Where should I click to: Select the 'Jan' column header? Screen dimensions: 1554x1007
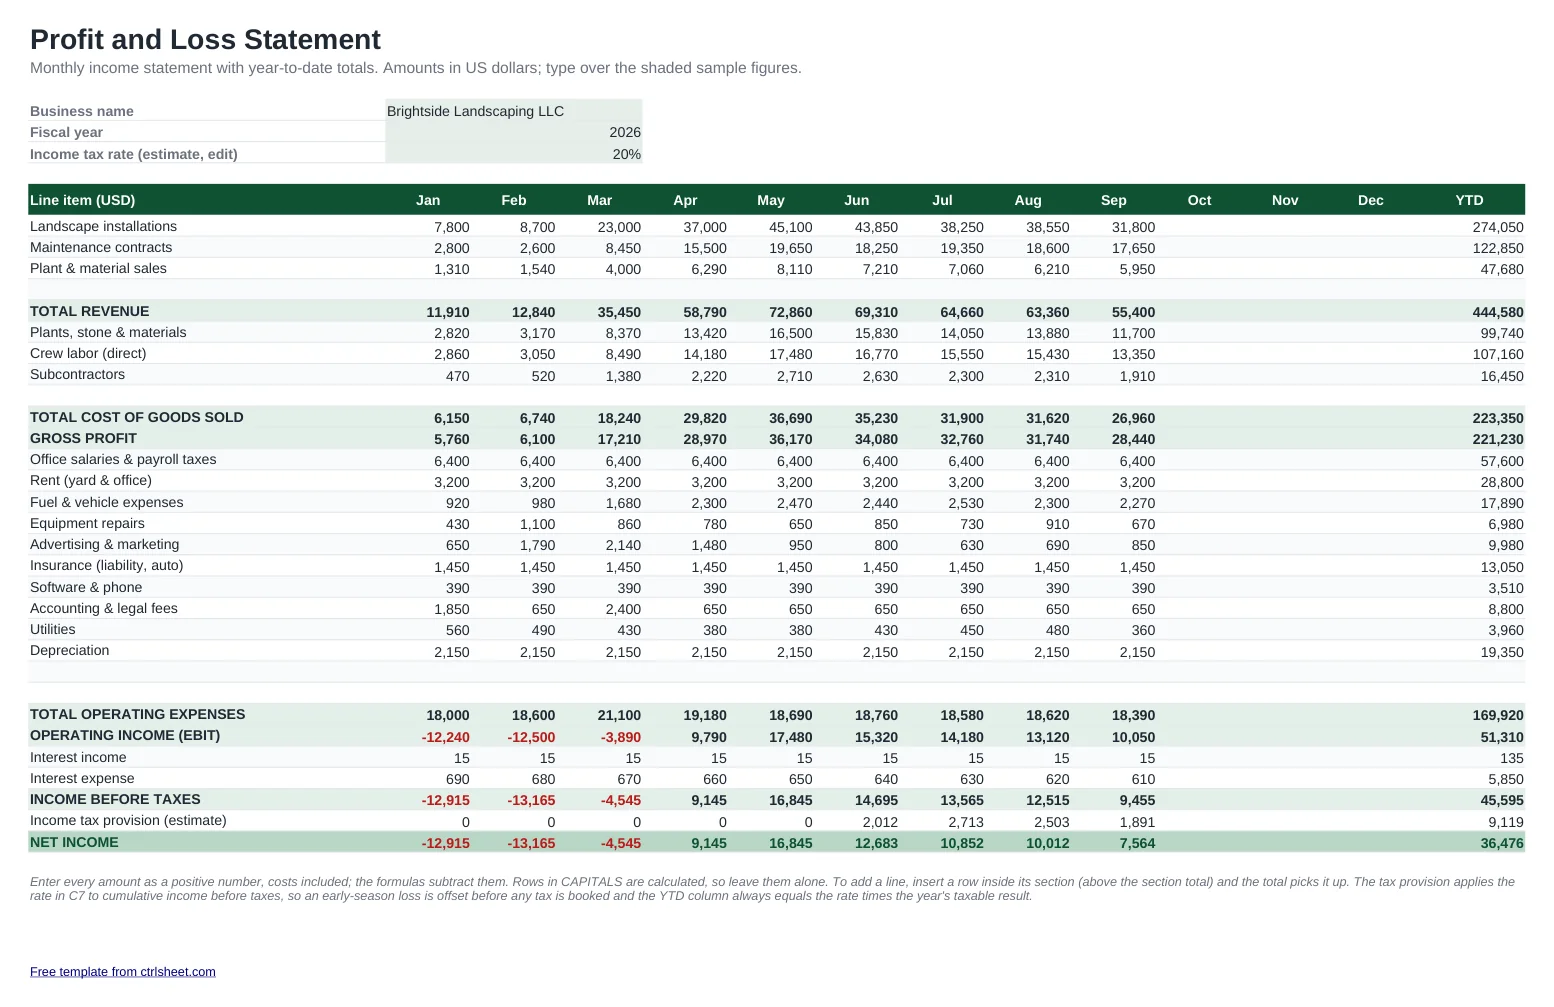click(x=428, y=200)
